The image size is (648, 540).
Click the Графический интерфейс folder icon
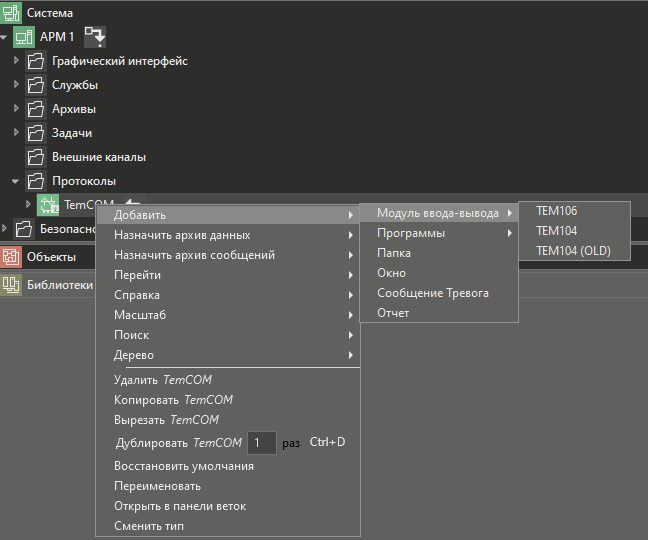36,61
